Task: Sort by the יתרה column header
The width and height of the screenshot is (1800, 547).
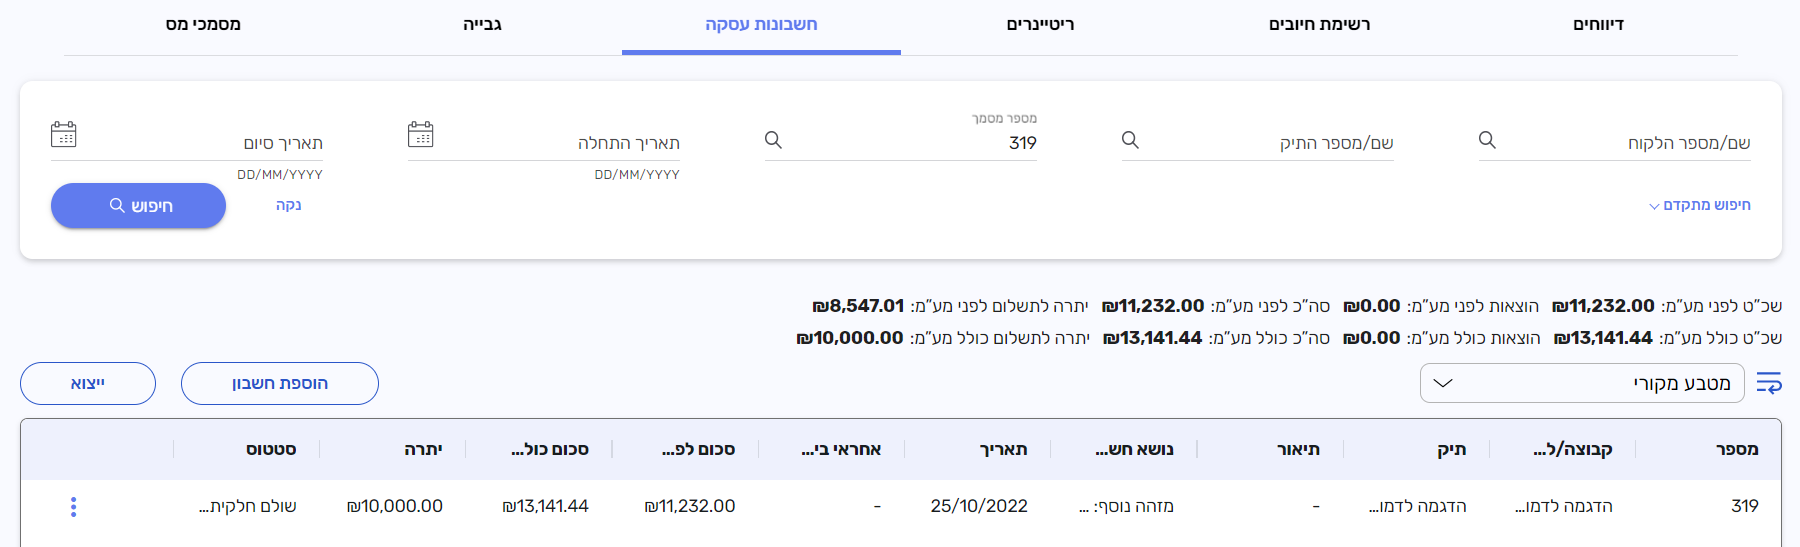Action: point(423,449)
